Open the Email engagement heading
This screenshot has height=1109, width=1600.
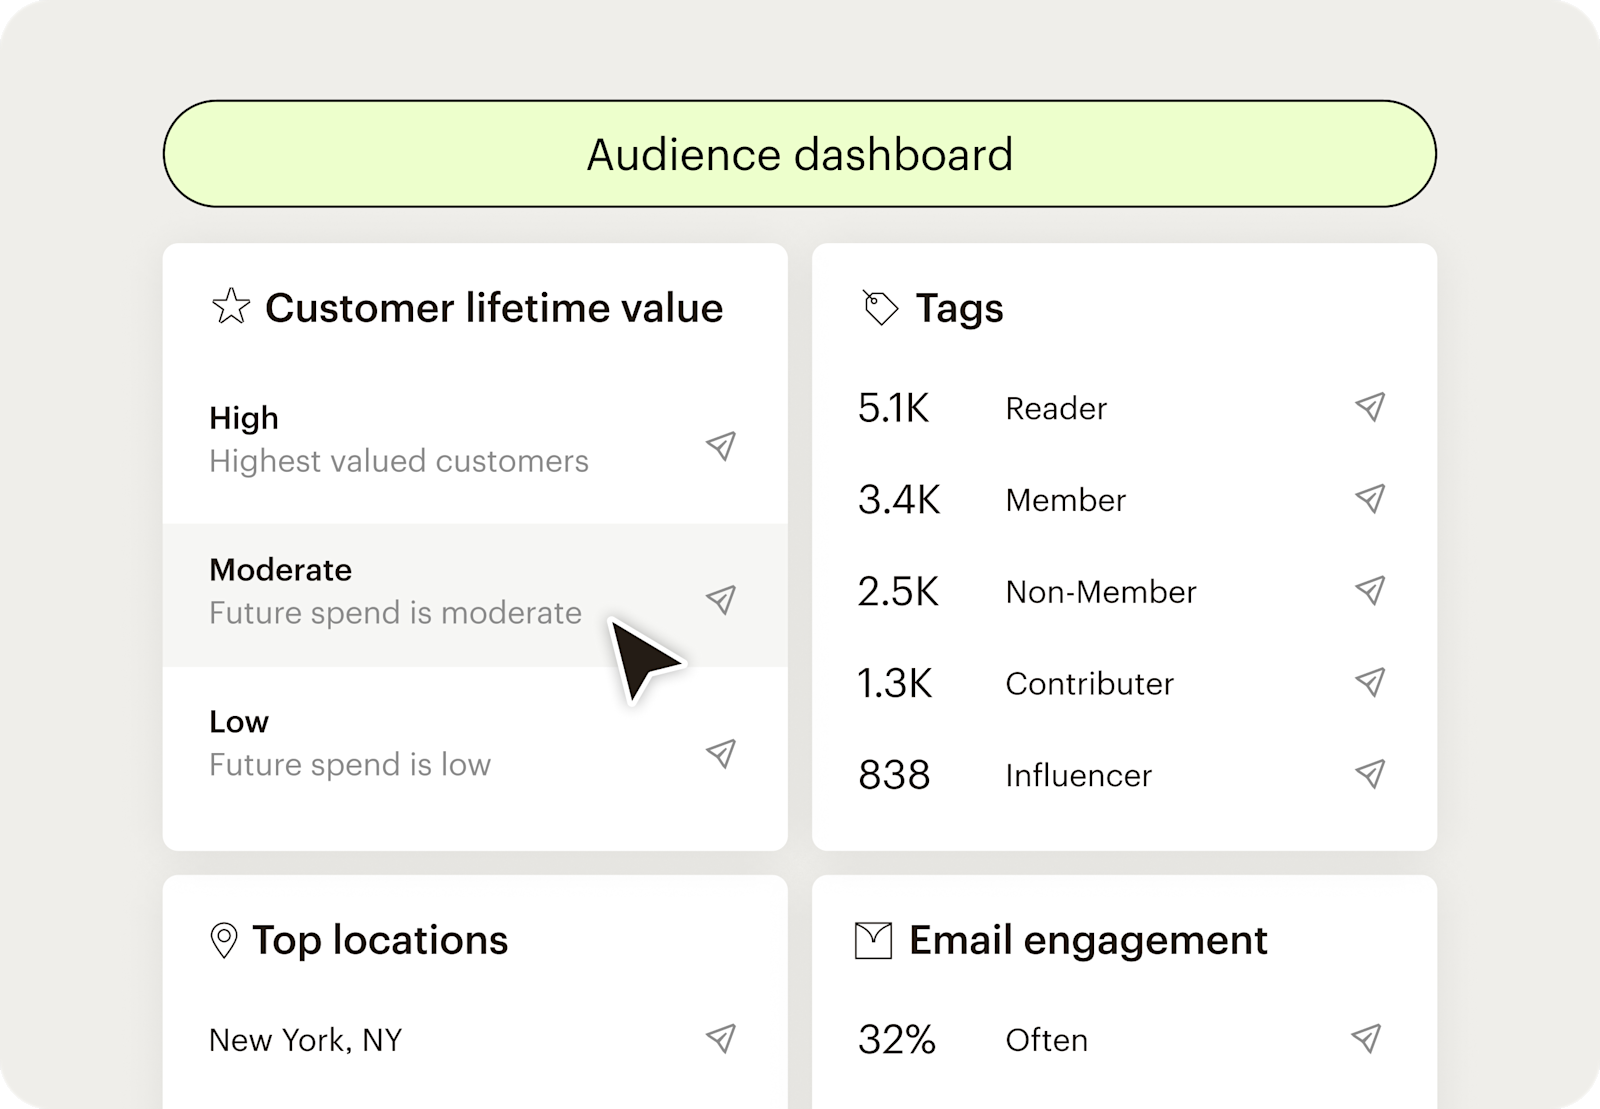(1087, 941)
